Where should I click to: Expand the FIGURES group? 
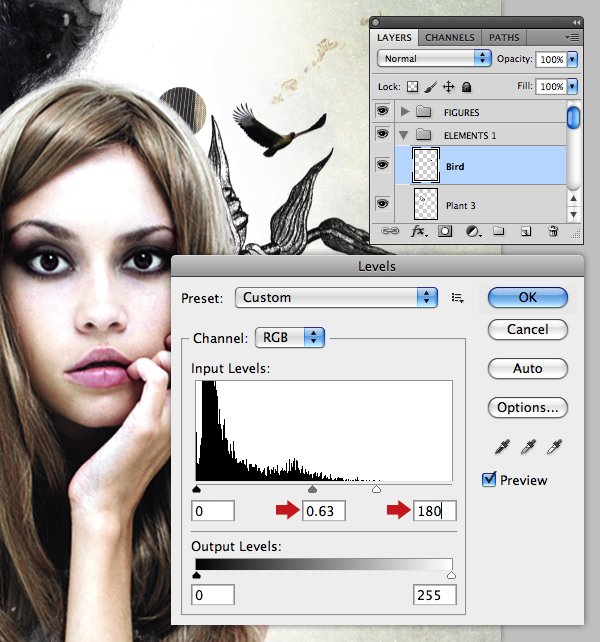tap(405, 111)
